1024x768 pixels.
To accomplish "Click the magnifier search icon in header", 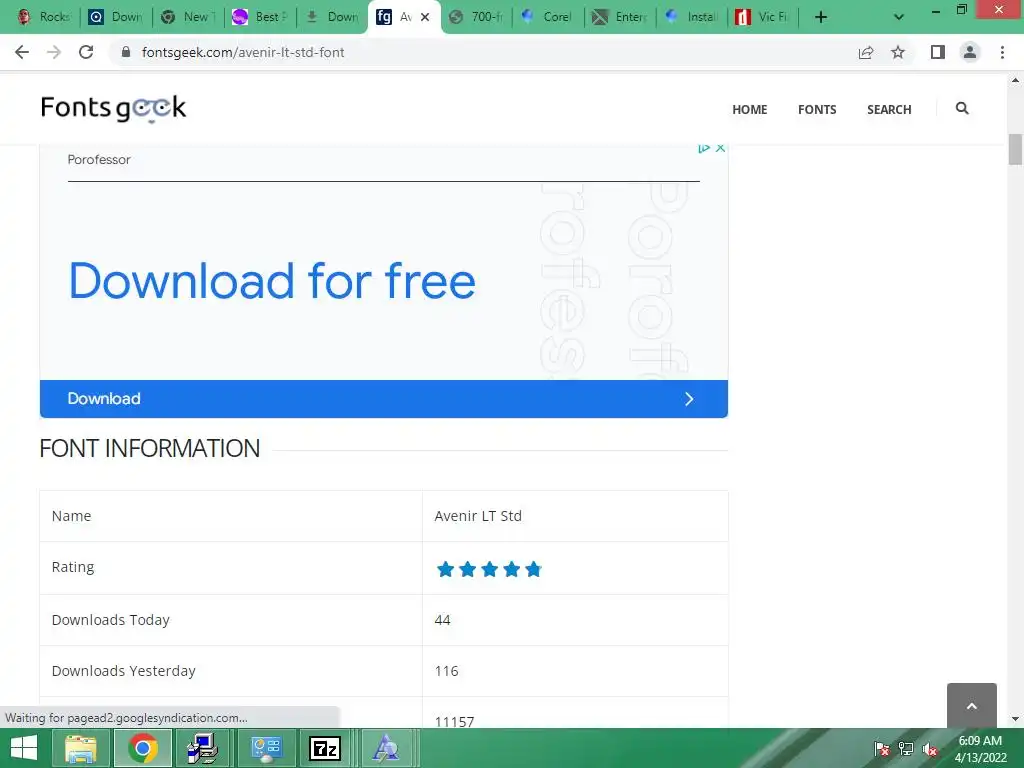I will tap(962, 108).
